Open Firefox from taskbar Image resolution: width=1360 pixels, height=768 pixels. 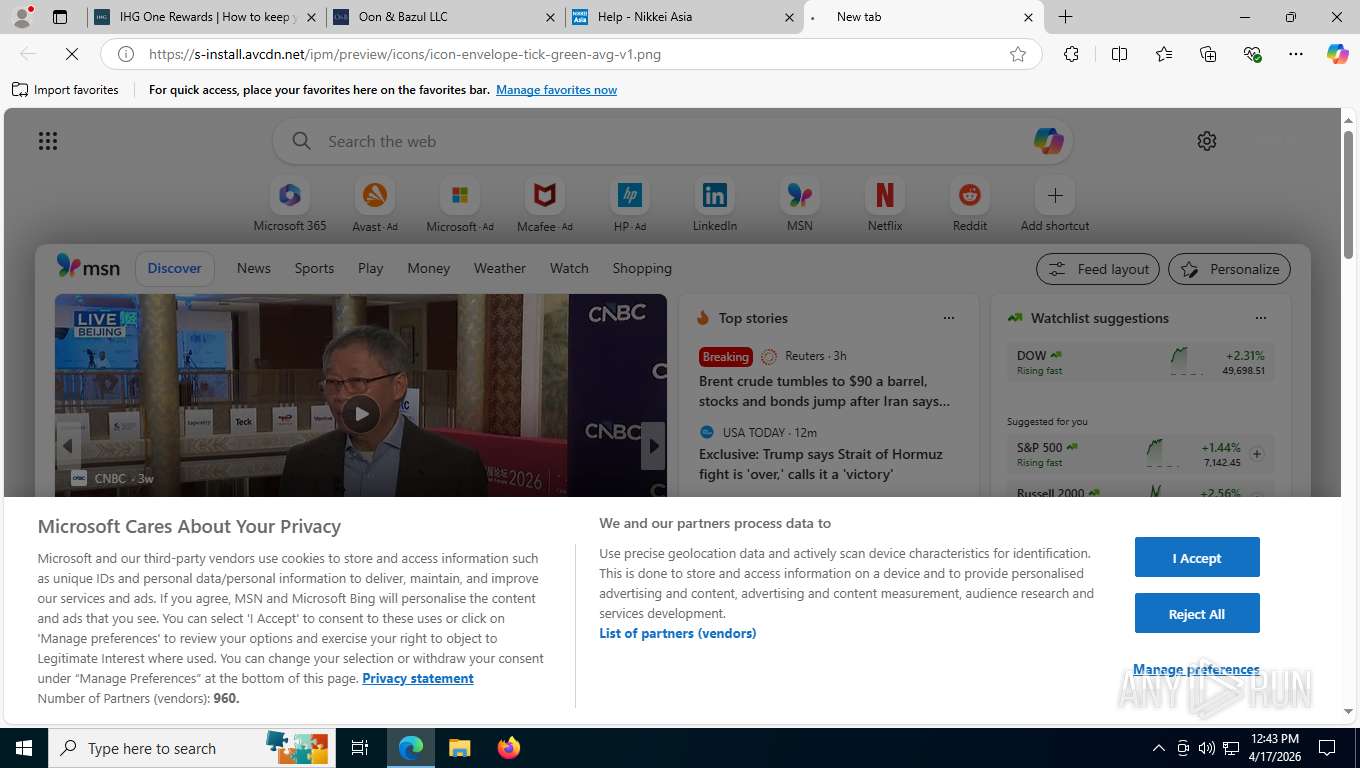click(509, 748)
